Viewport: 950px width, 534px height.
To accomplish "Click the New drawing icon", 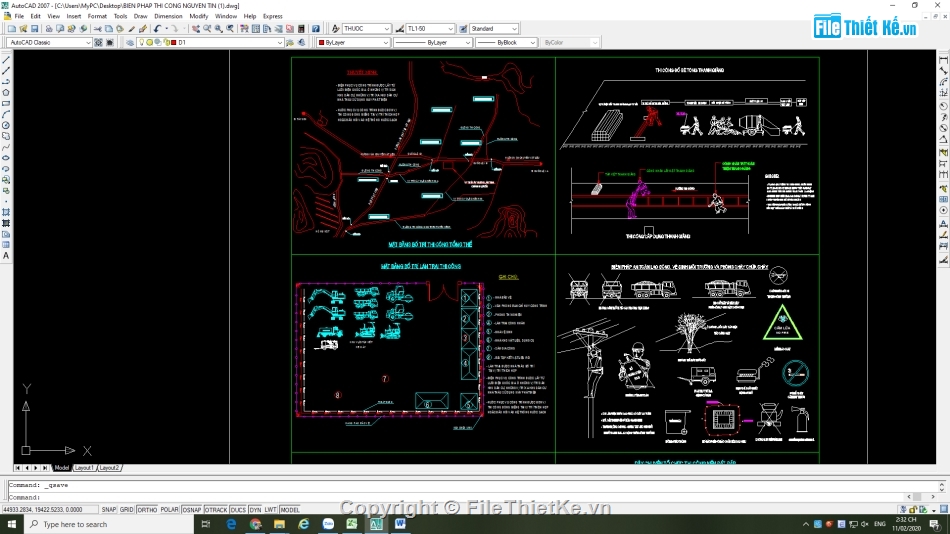I will (x=12, y=28).
